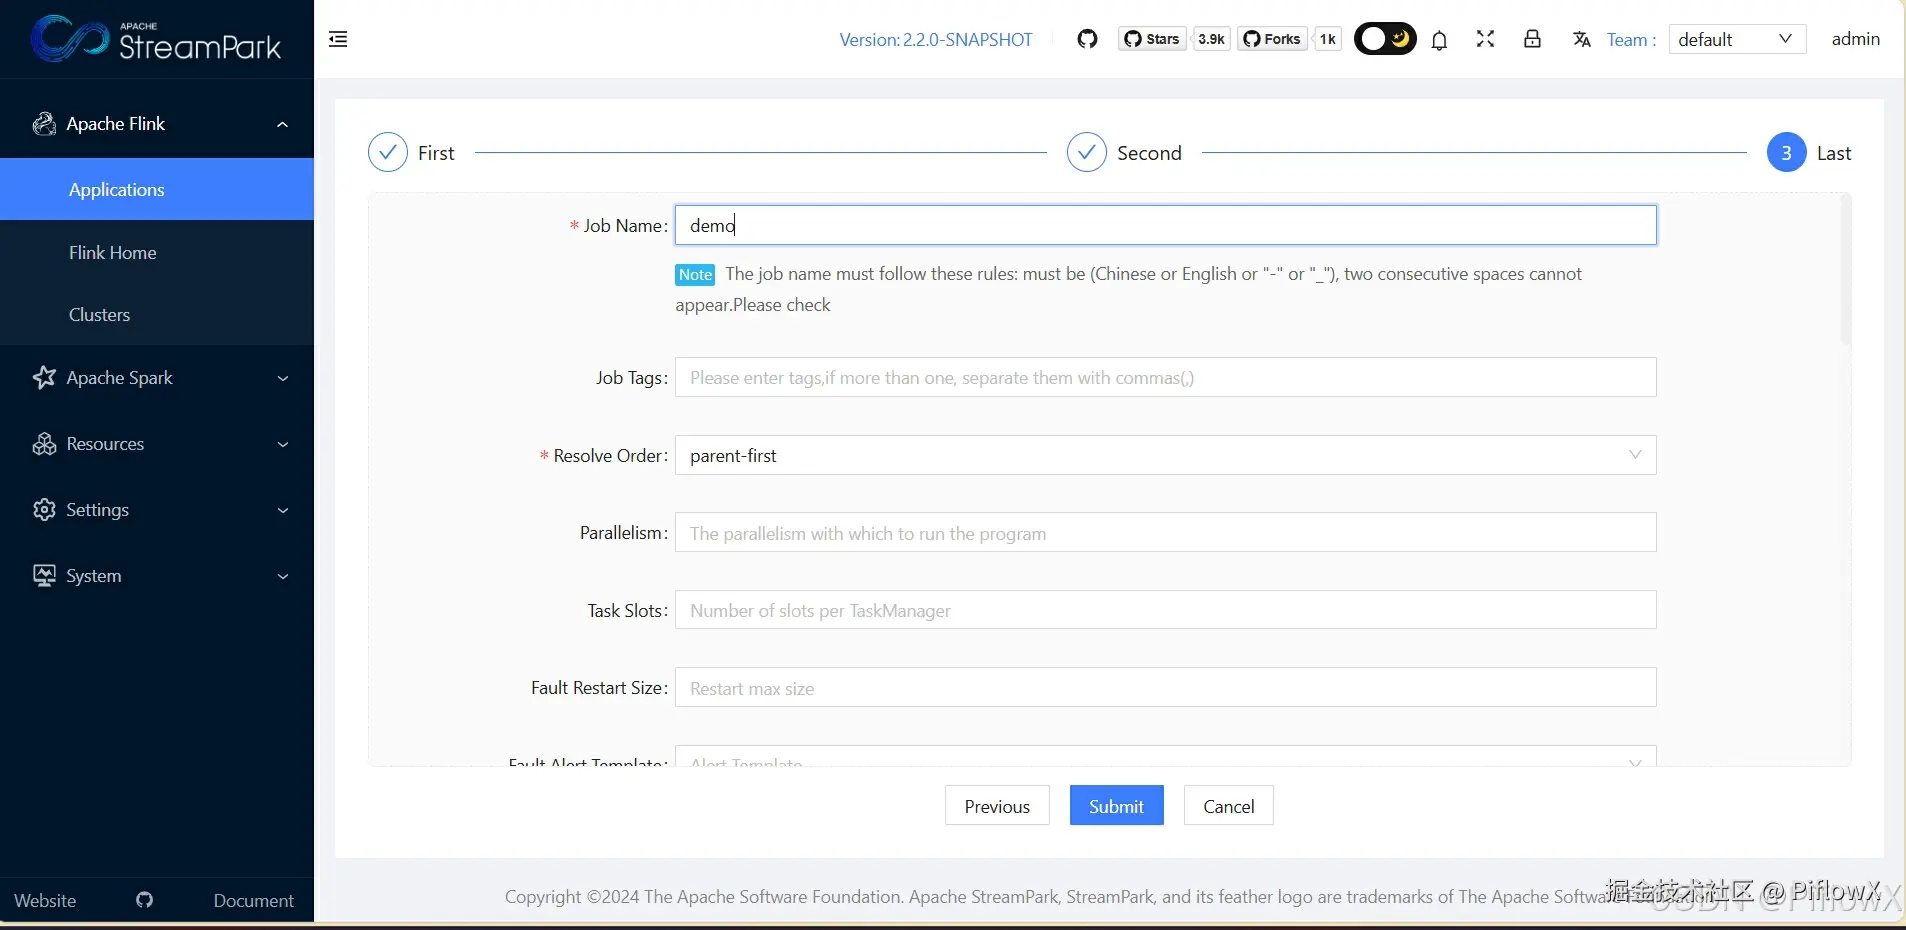The width and height of the screenshot is (1906, 930).
Task: Submit the job form
Action: tap(1117, 805)
